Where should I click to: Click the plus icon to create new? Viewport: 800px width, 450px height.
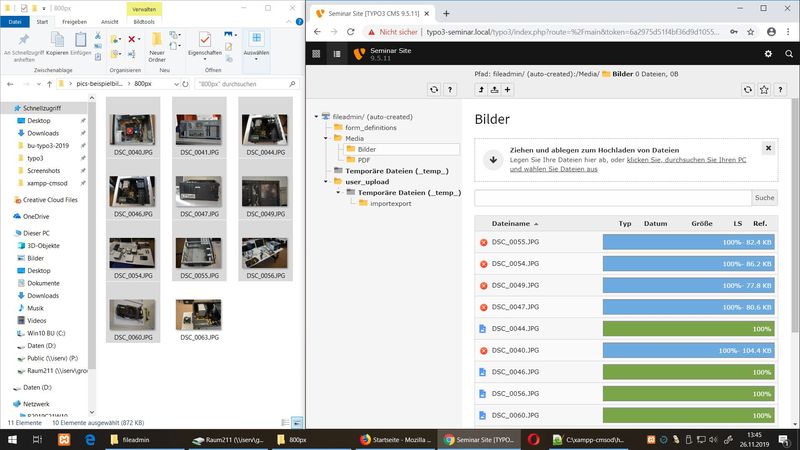(x=508, y=89)
